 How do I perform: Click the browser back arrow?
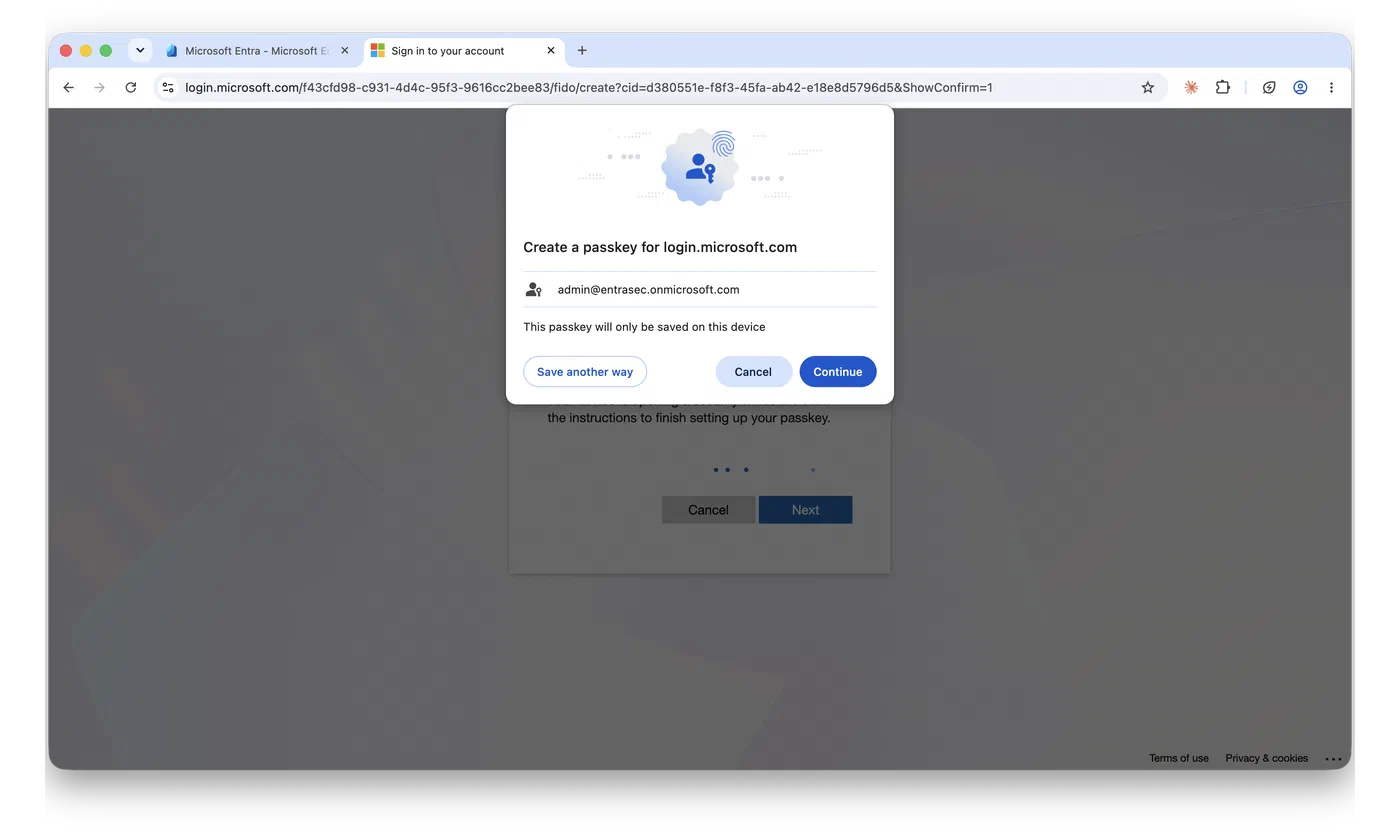tap(68, 87)
